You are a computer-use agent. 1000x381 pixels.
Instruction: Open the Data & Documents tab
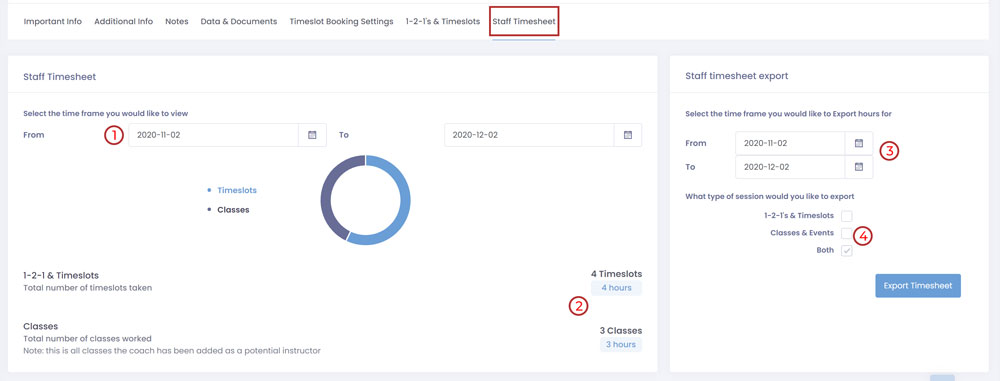[x=239, y=21]
